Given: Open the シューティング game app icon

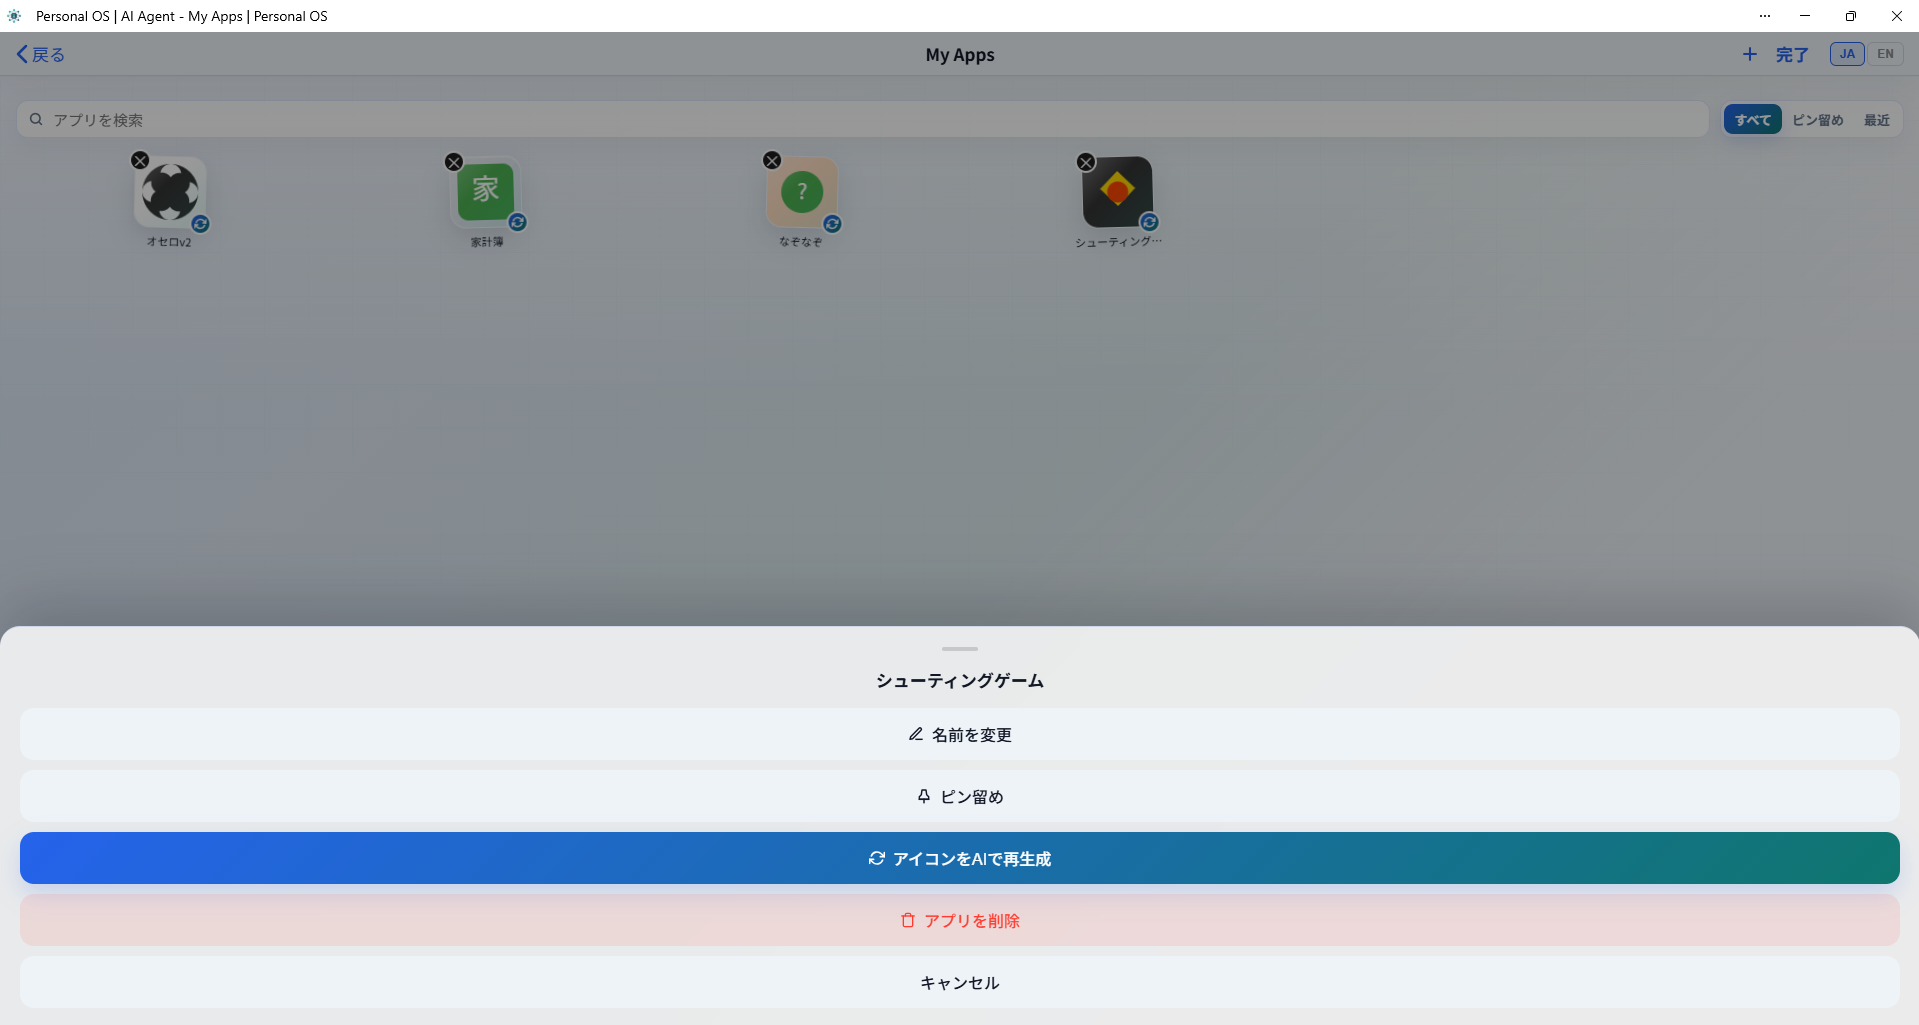Looking at the screenshot, I should click(1117, 190).
